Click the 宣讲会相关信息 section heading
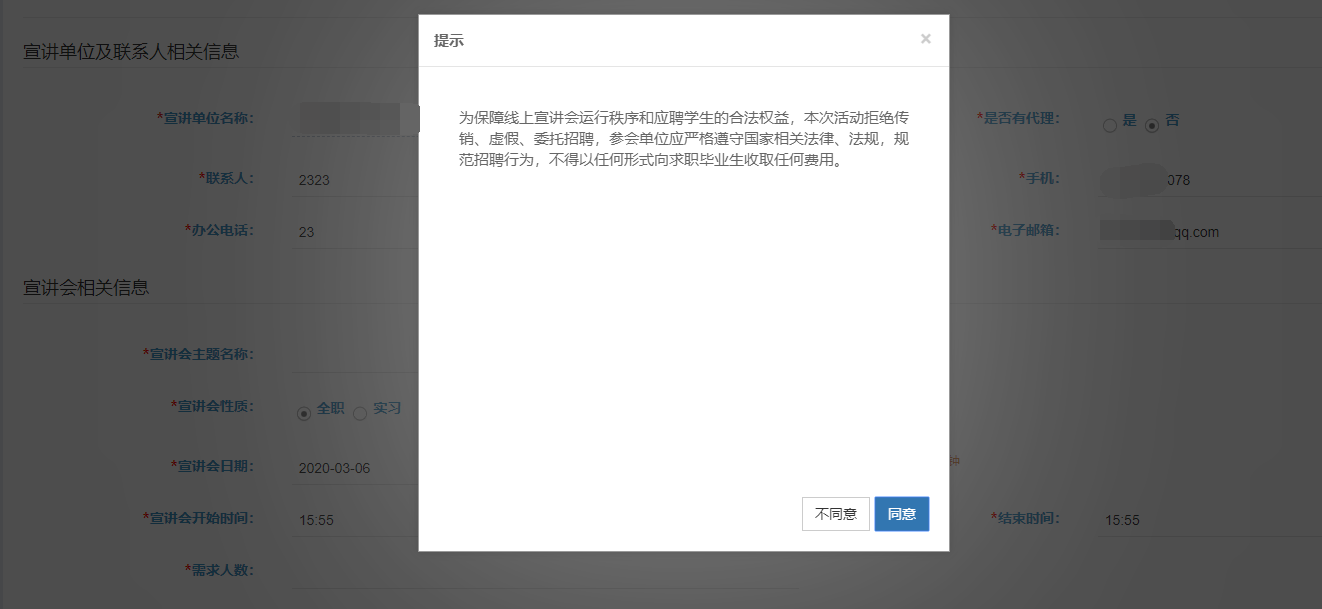The image size is (1322, 609). (86, 288)
